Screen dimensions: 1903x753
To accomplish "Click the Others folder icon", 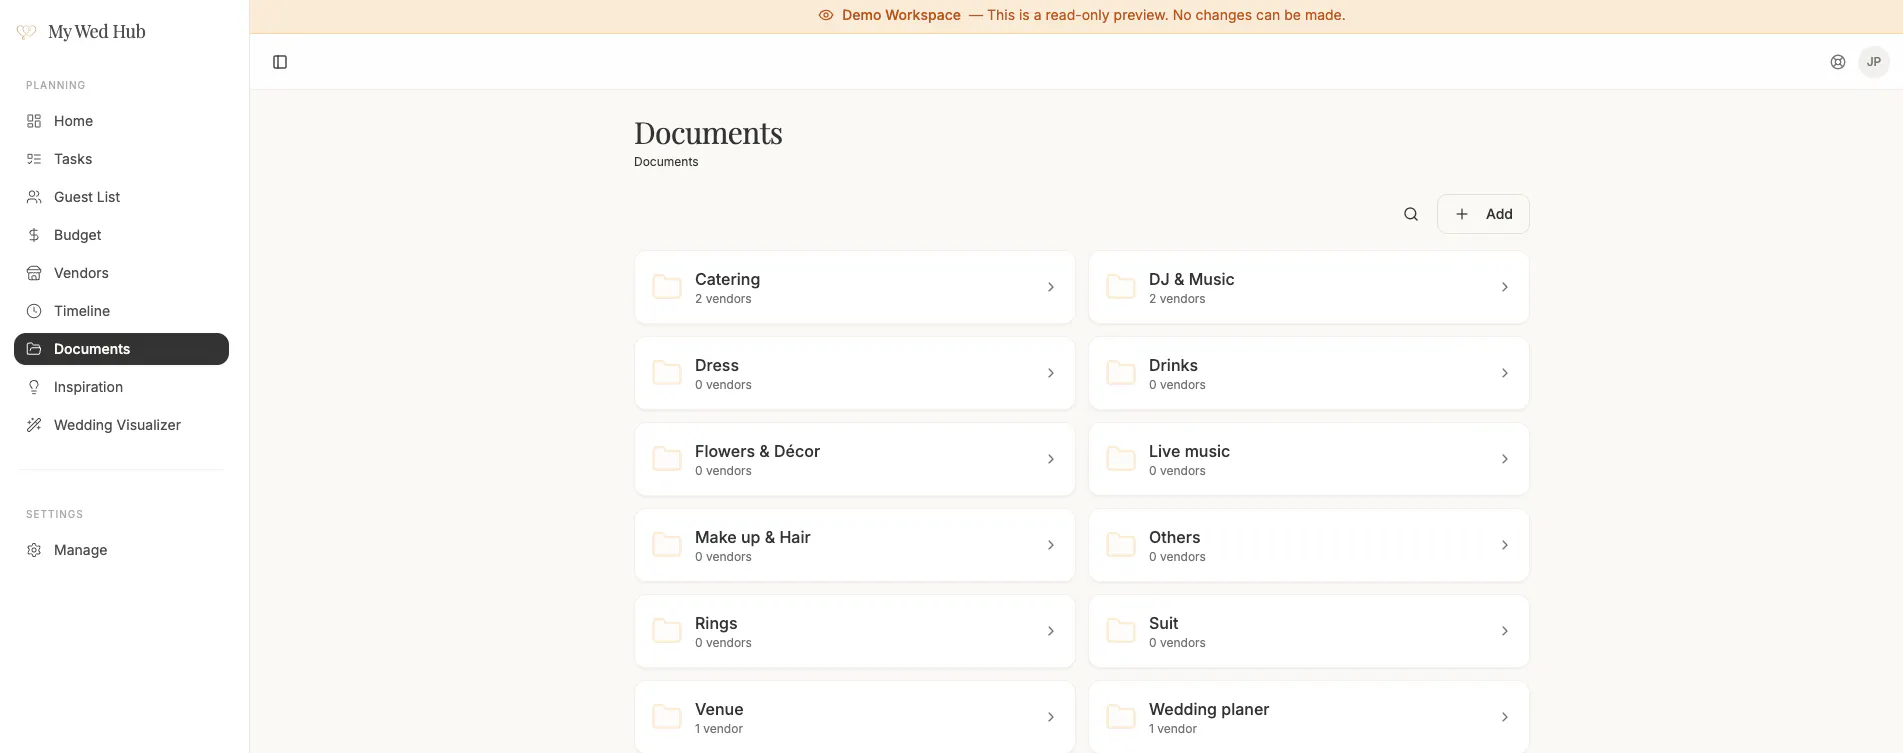I will tap(1121, 545).
